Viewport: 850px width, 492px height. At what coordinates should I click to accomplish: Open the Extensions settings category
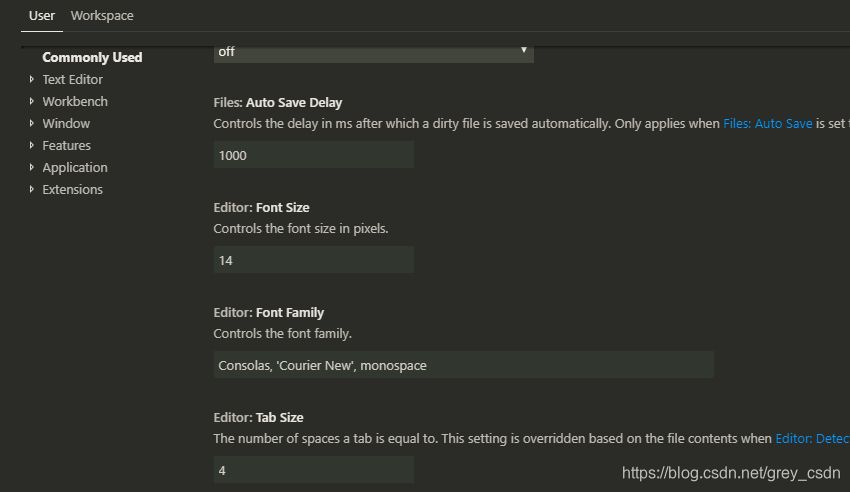[x=72, y=190]
